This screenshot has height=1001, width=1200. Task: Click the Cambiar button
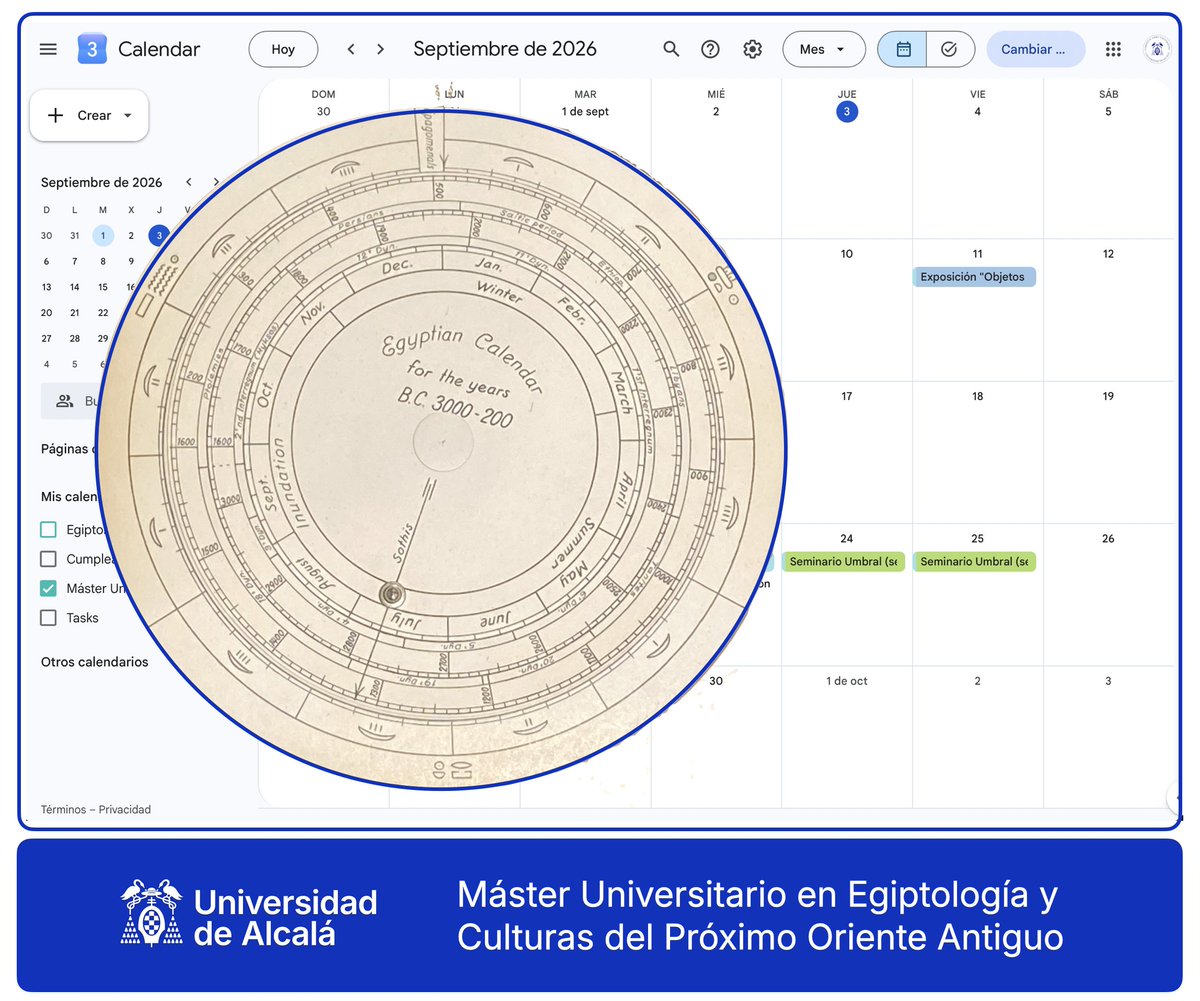1035,49
